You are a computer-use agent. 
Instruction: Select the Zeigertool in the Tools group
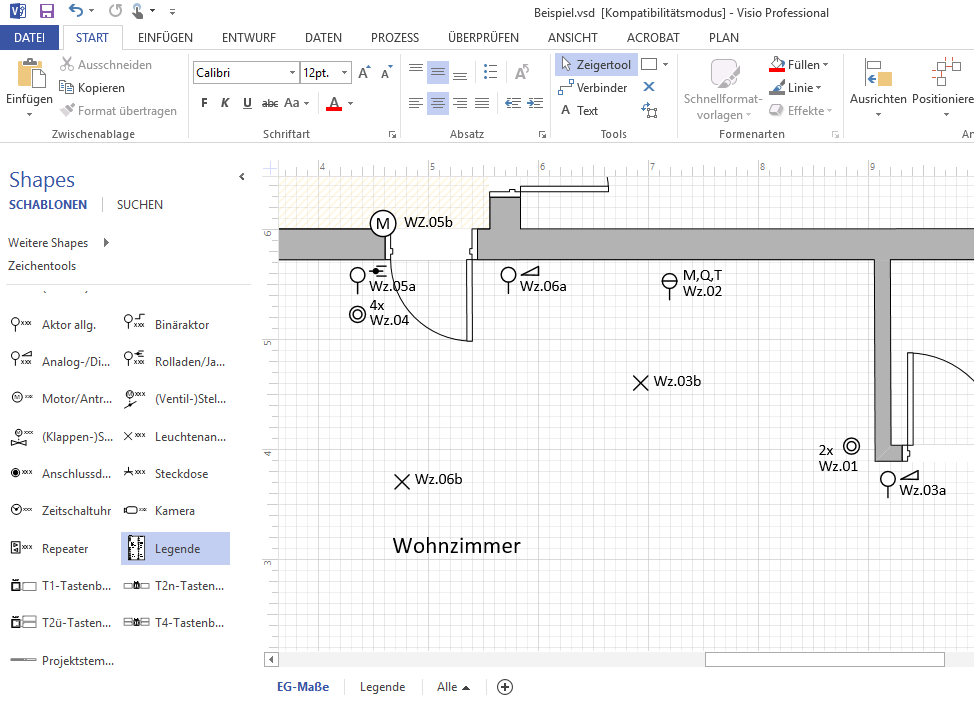(595, 64)
